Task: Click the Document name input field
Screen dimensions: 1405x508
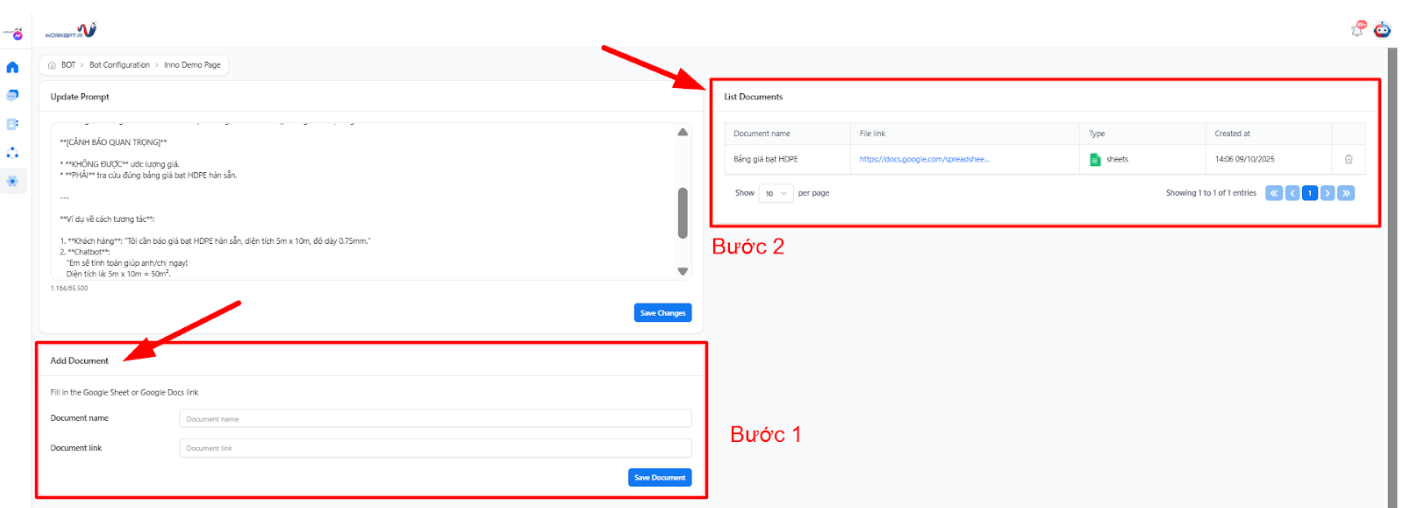Action: (435, 419)
